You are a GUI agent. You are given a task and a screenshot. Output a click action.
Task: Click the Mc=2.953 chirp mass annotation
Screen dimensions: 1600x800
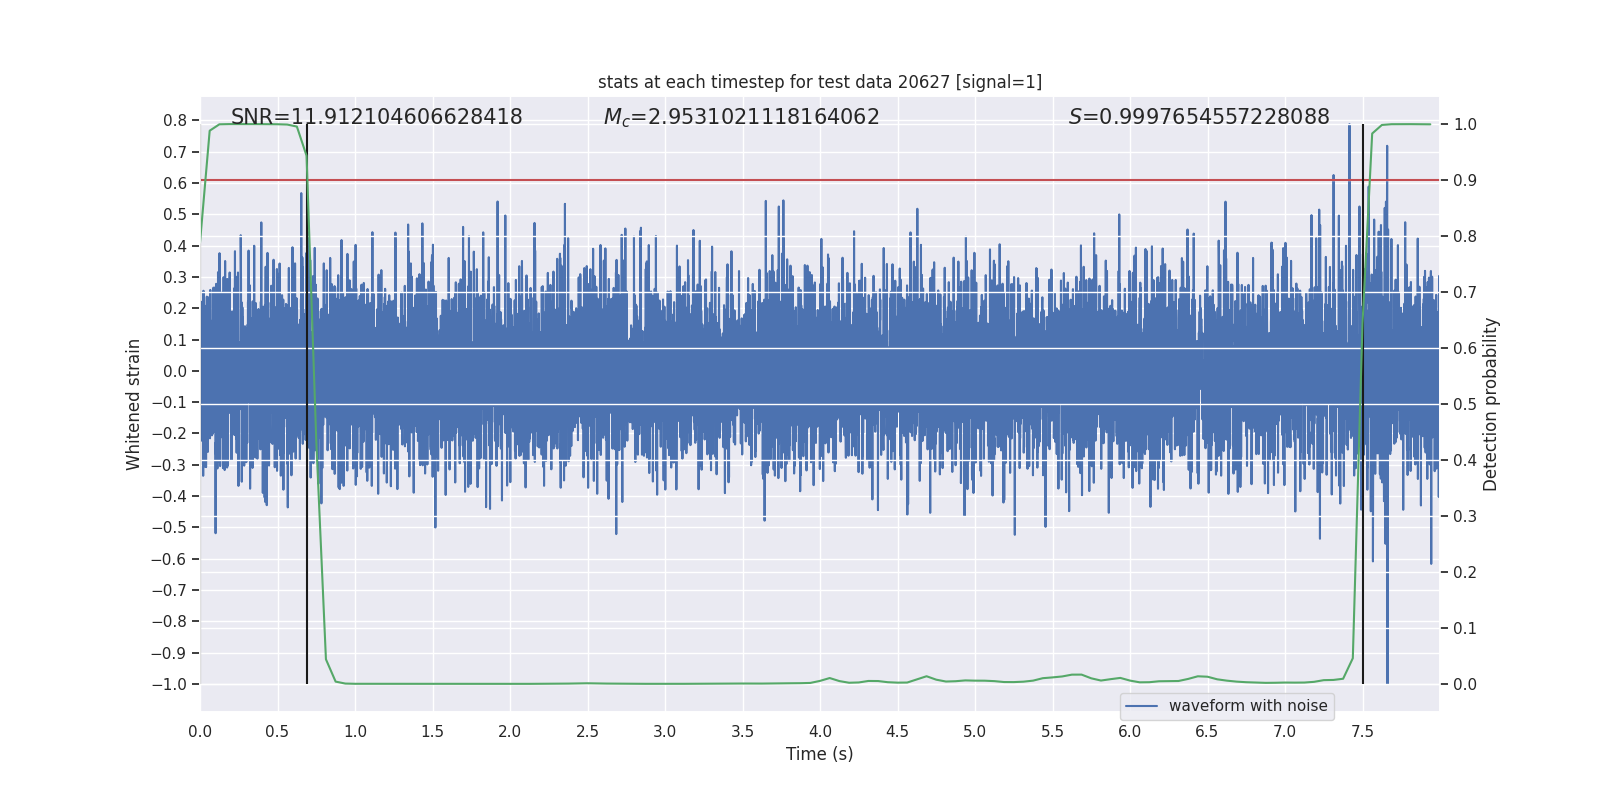coord(741,117)
